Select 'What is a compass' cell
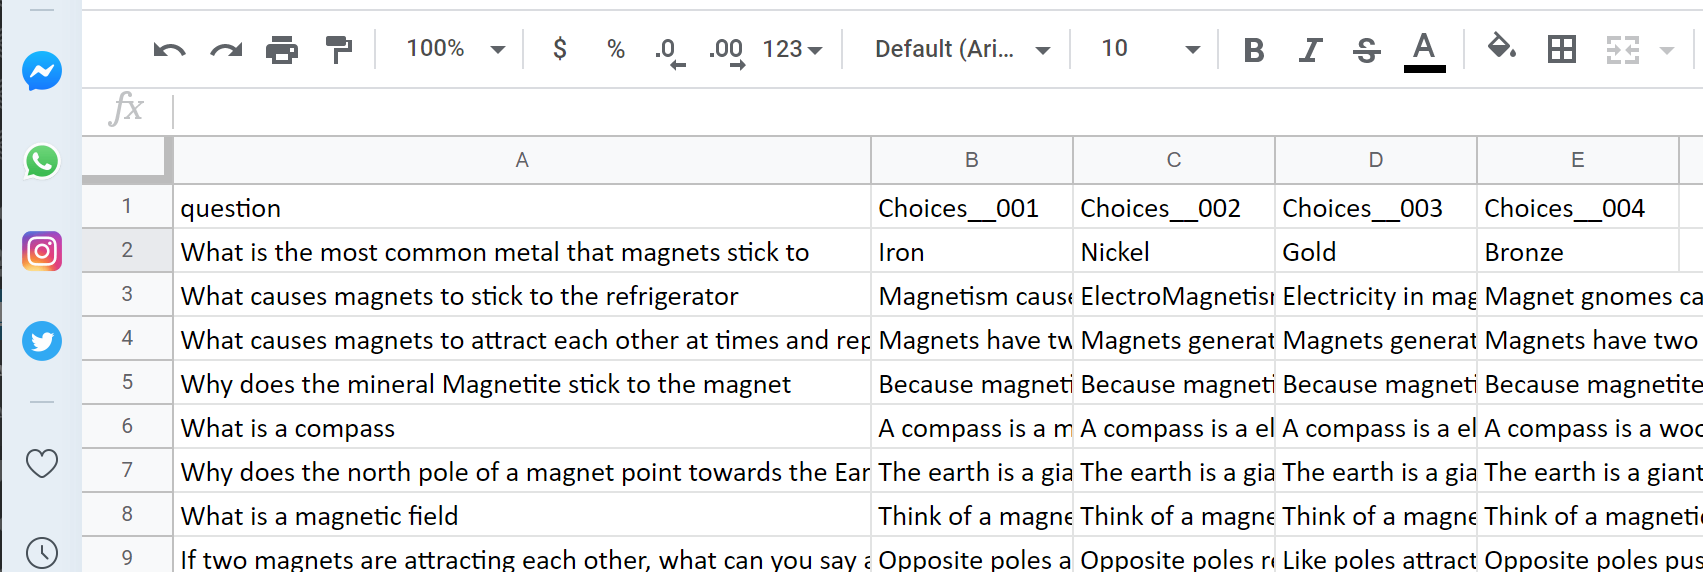Screen dimensions: 1703x572 click(x=522, y=427)
